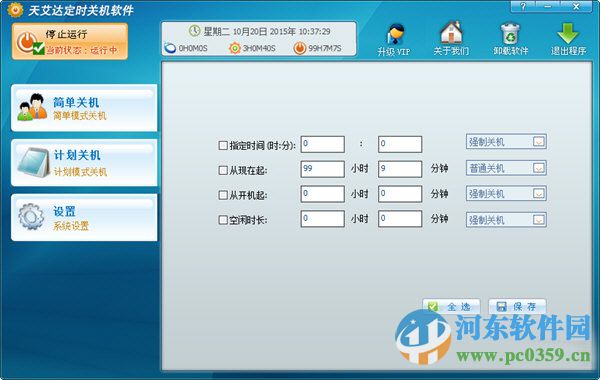600x380 pixels.
Task: Click 从开机起 minutes input field
Action: click(x=400, y=194)
